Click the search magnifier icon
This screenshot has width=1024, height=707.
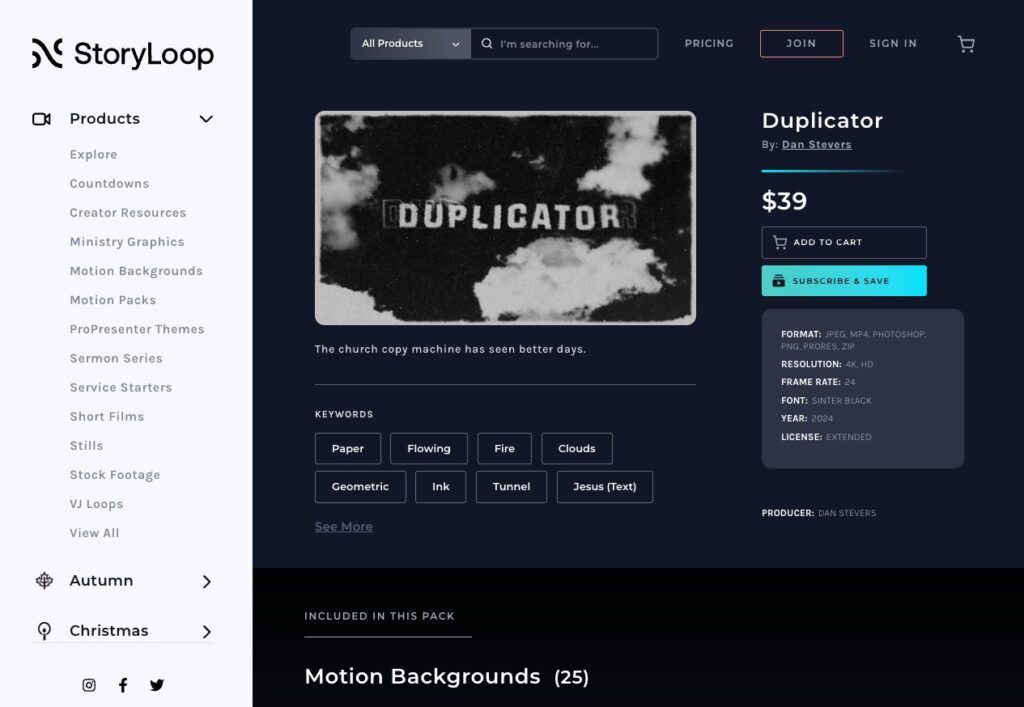487,44
